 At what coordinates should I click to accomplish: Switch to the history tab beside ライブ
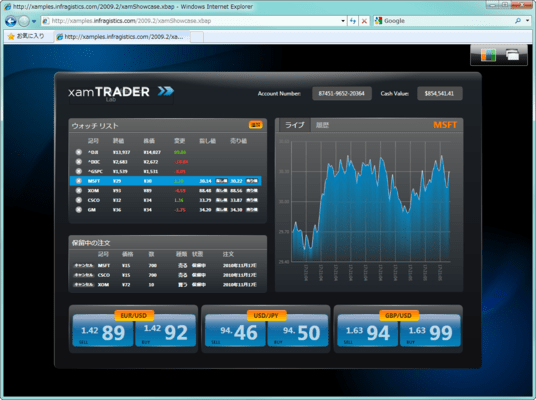click(322, 125)
